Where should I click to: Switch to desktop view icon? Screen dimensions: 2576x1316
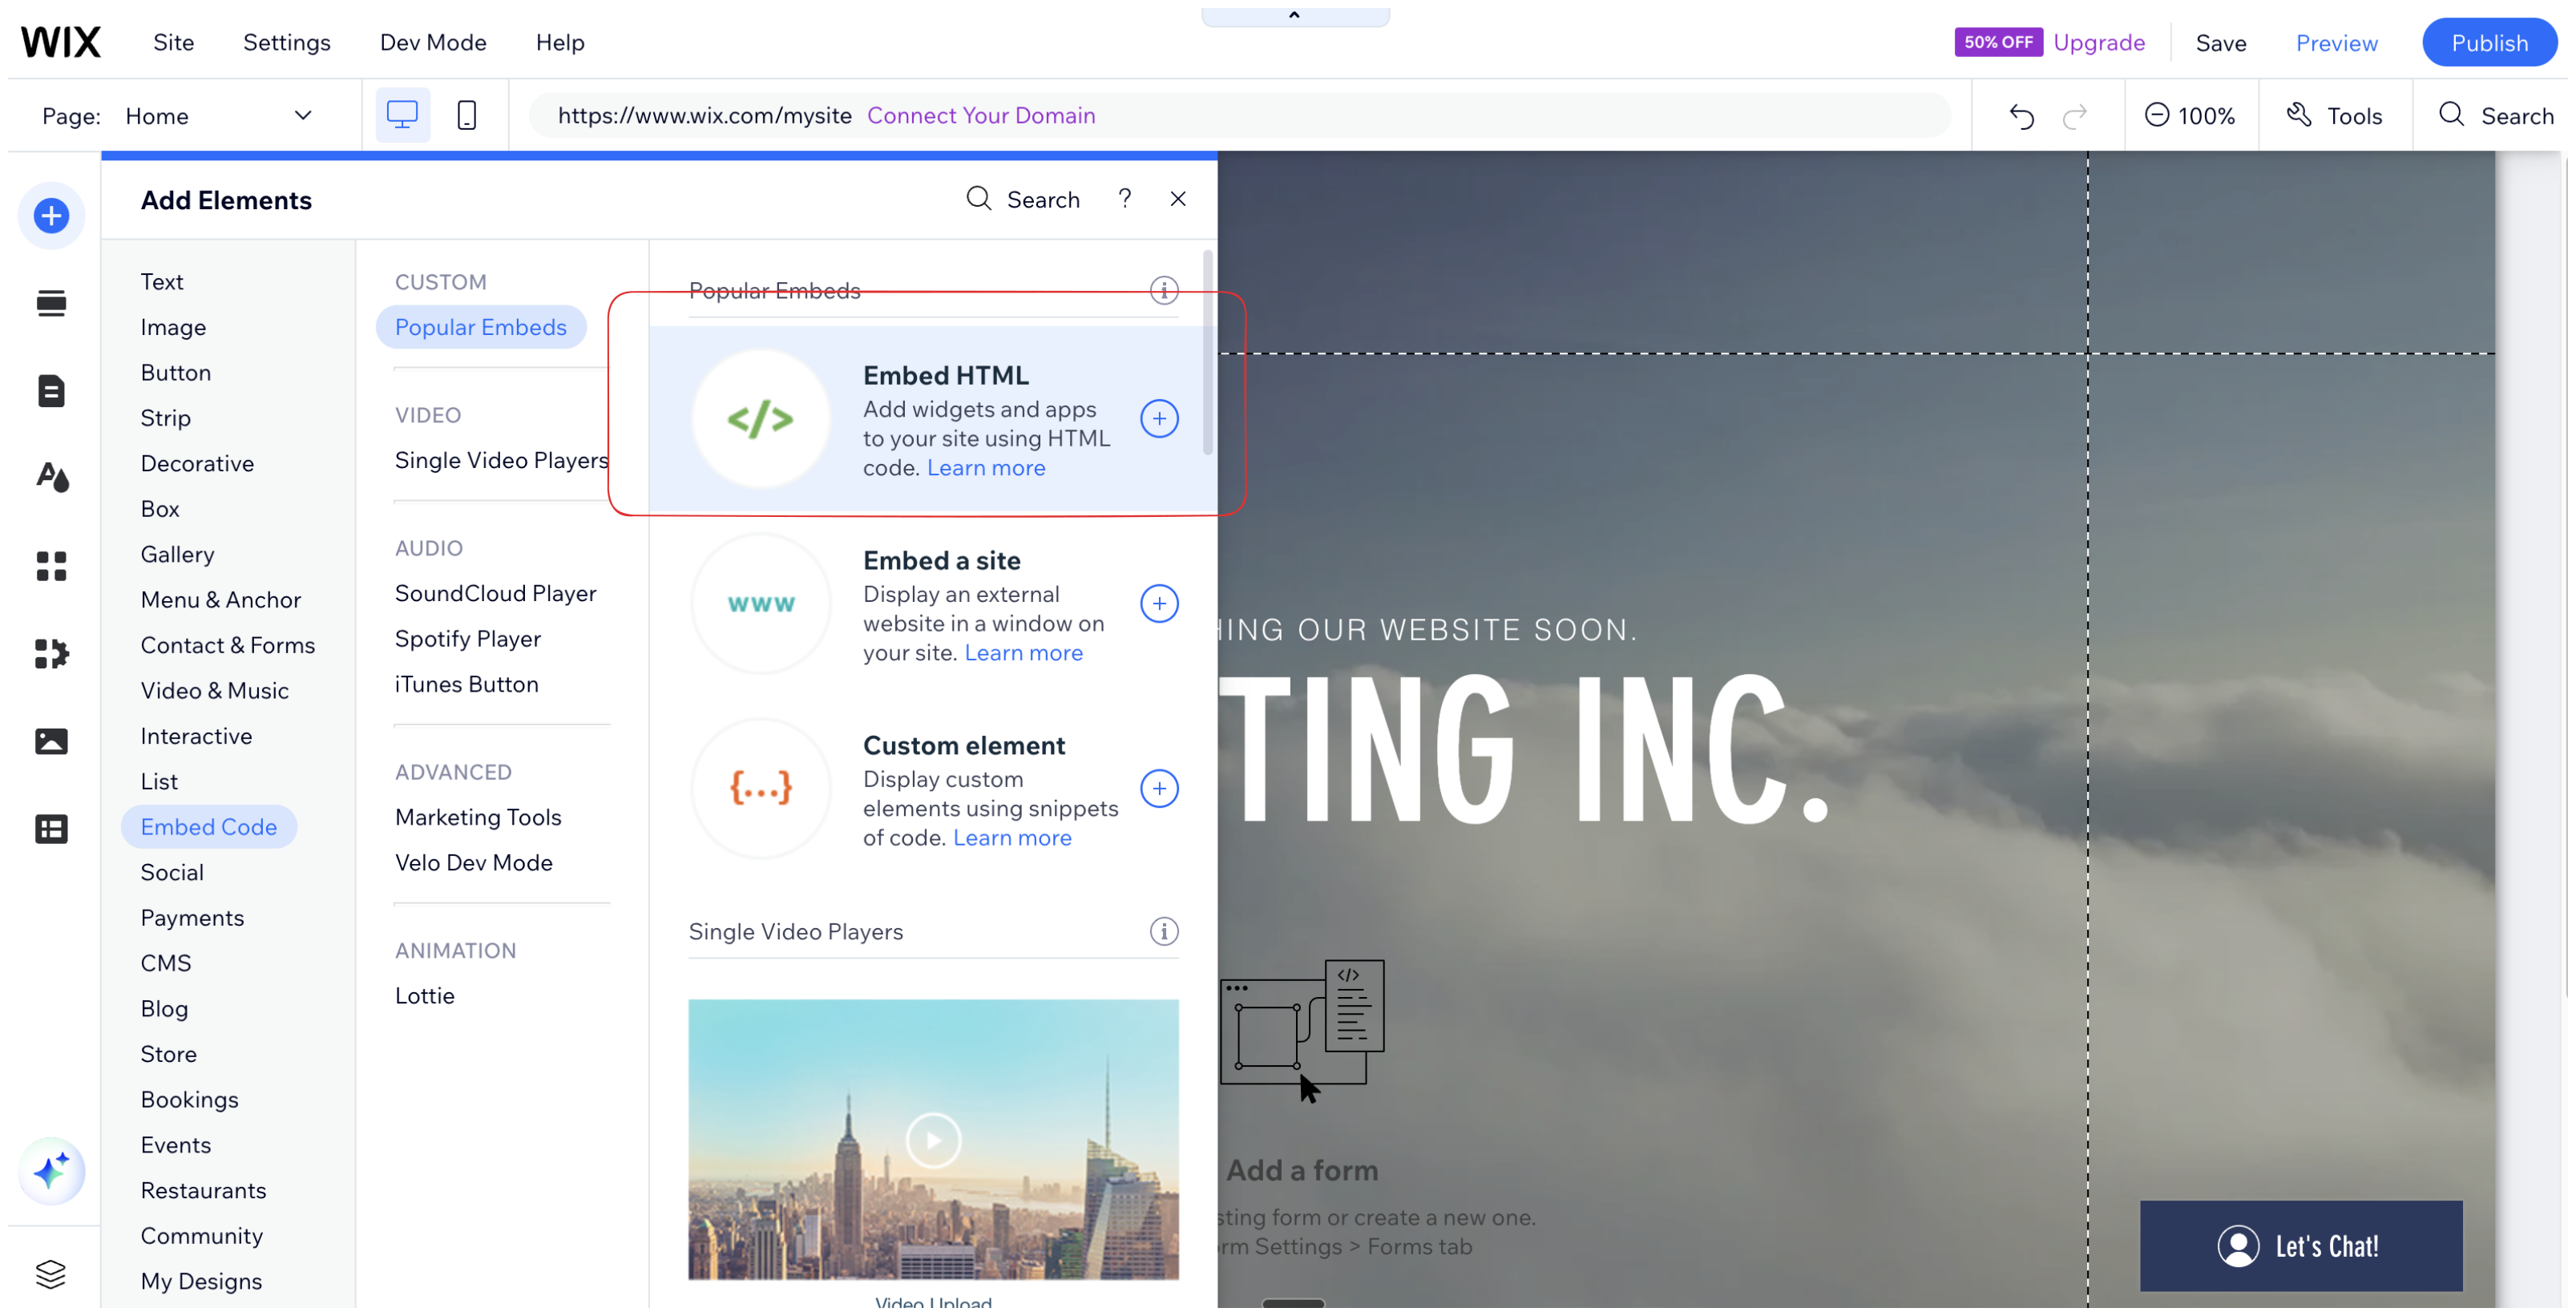coord(402,115)
